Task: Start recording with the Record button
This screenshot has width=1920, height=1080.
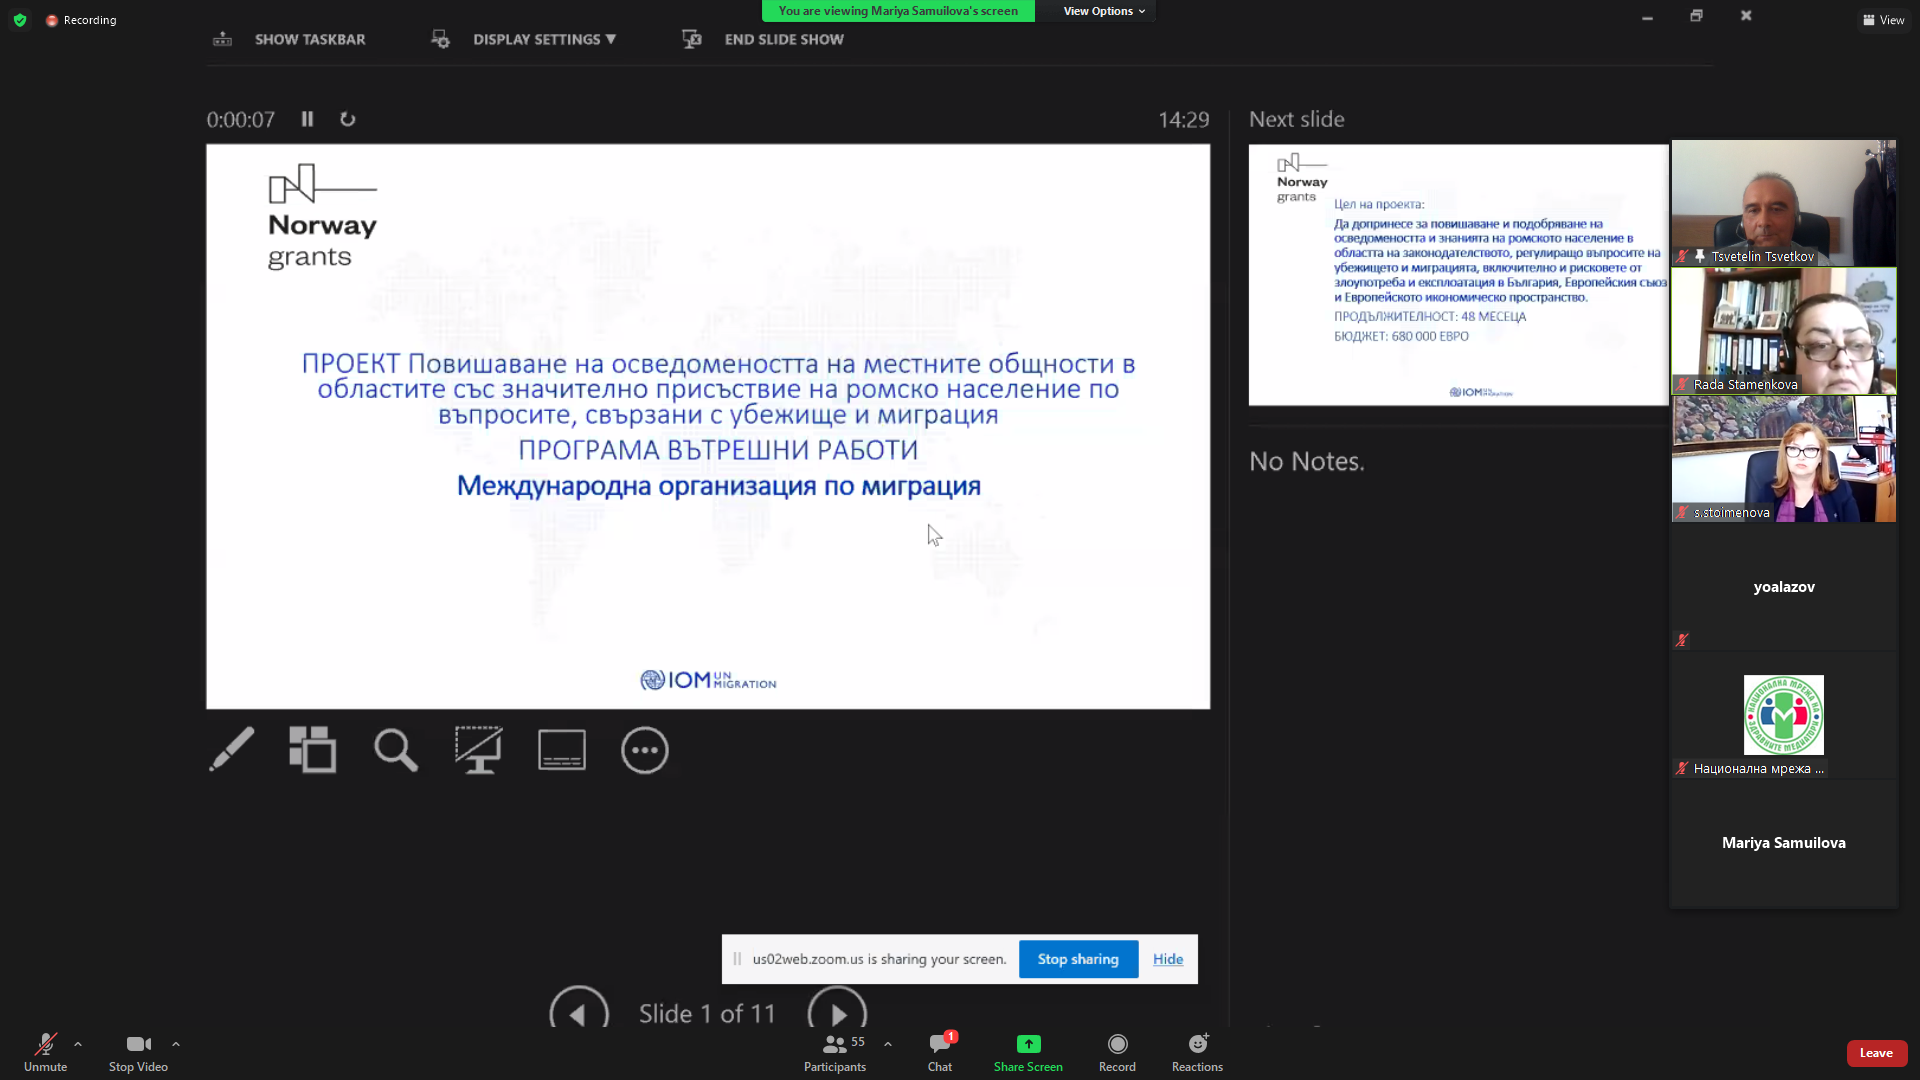Action: tap(1117, 1053)
